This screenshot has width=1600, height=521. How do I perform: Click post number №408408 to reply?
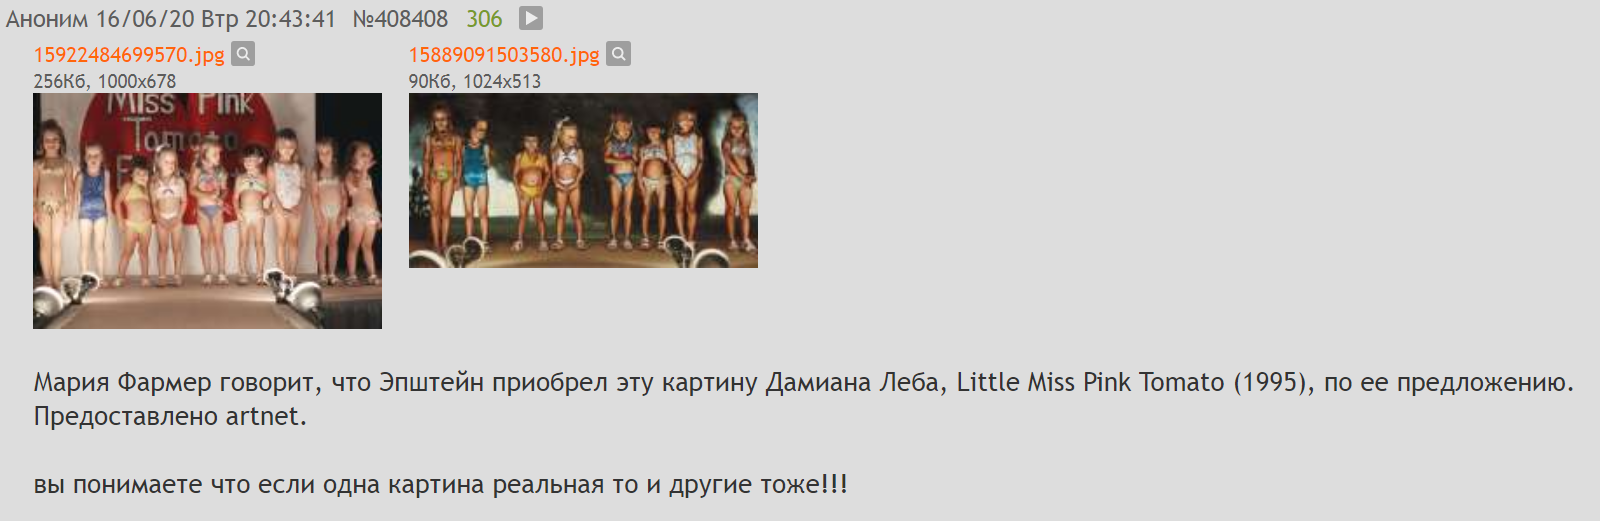coord(400,19)
